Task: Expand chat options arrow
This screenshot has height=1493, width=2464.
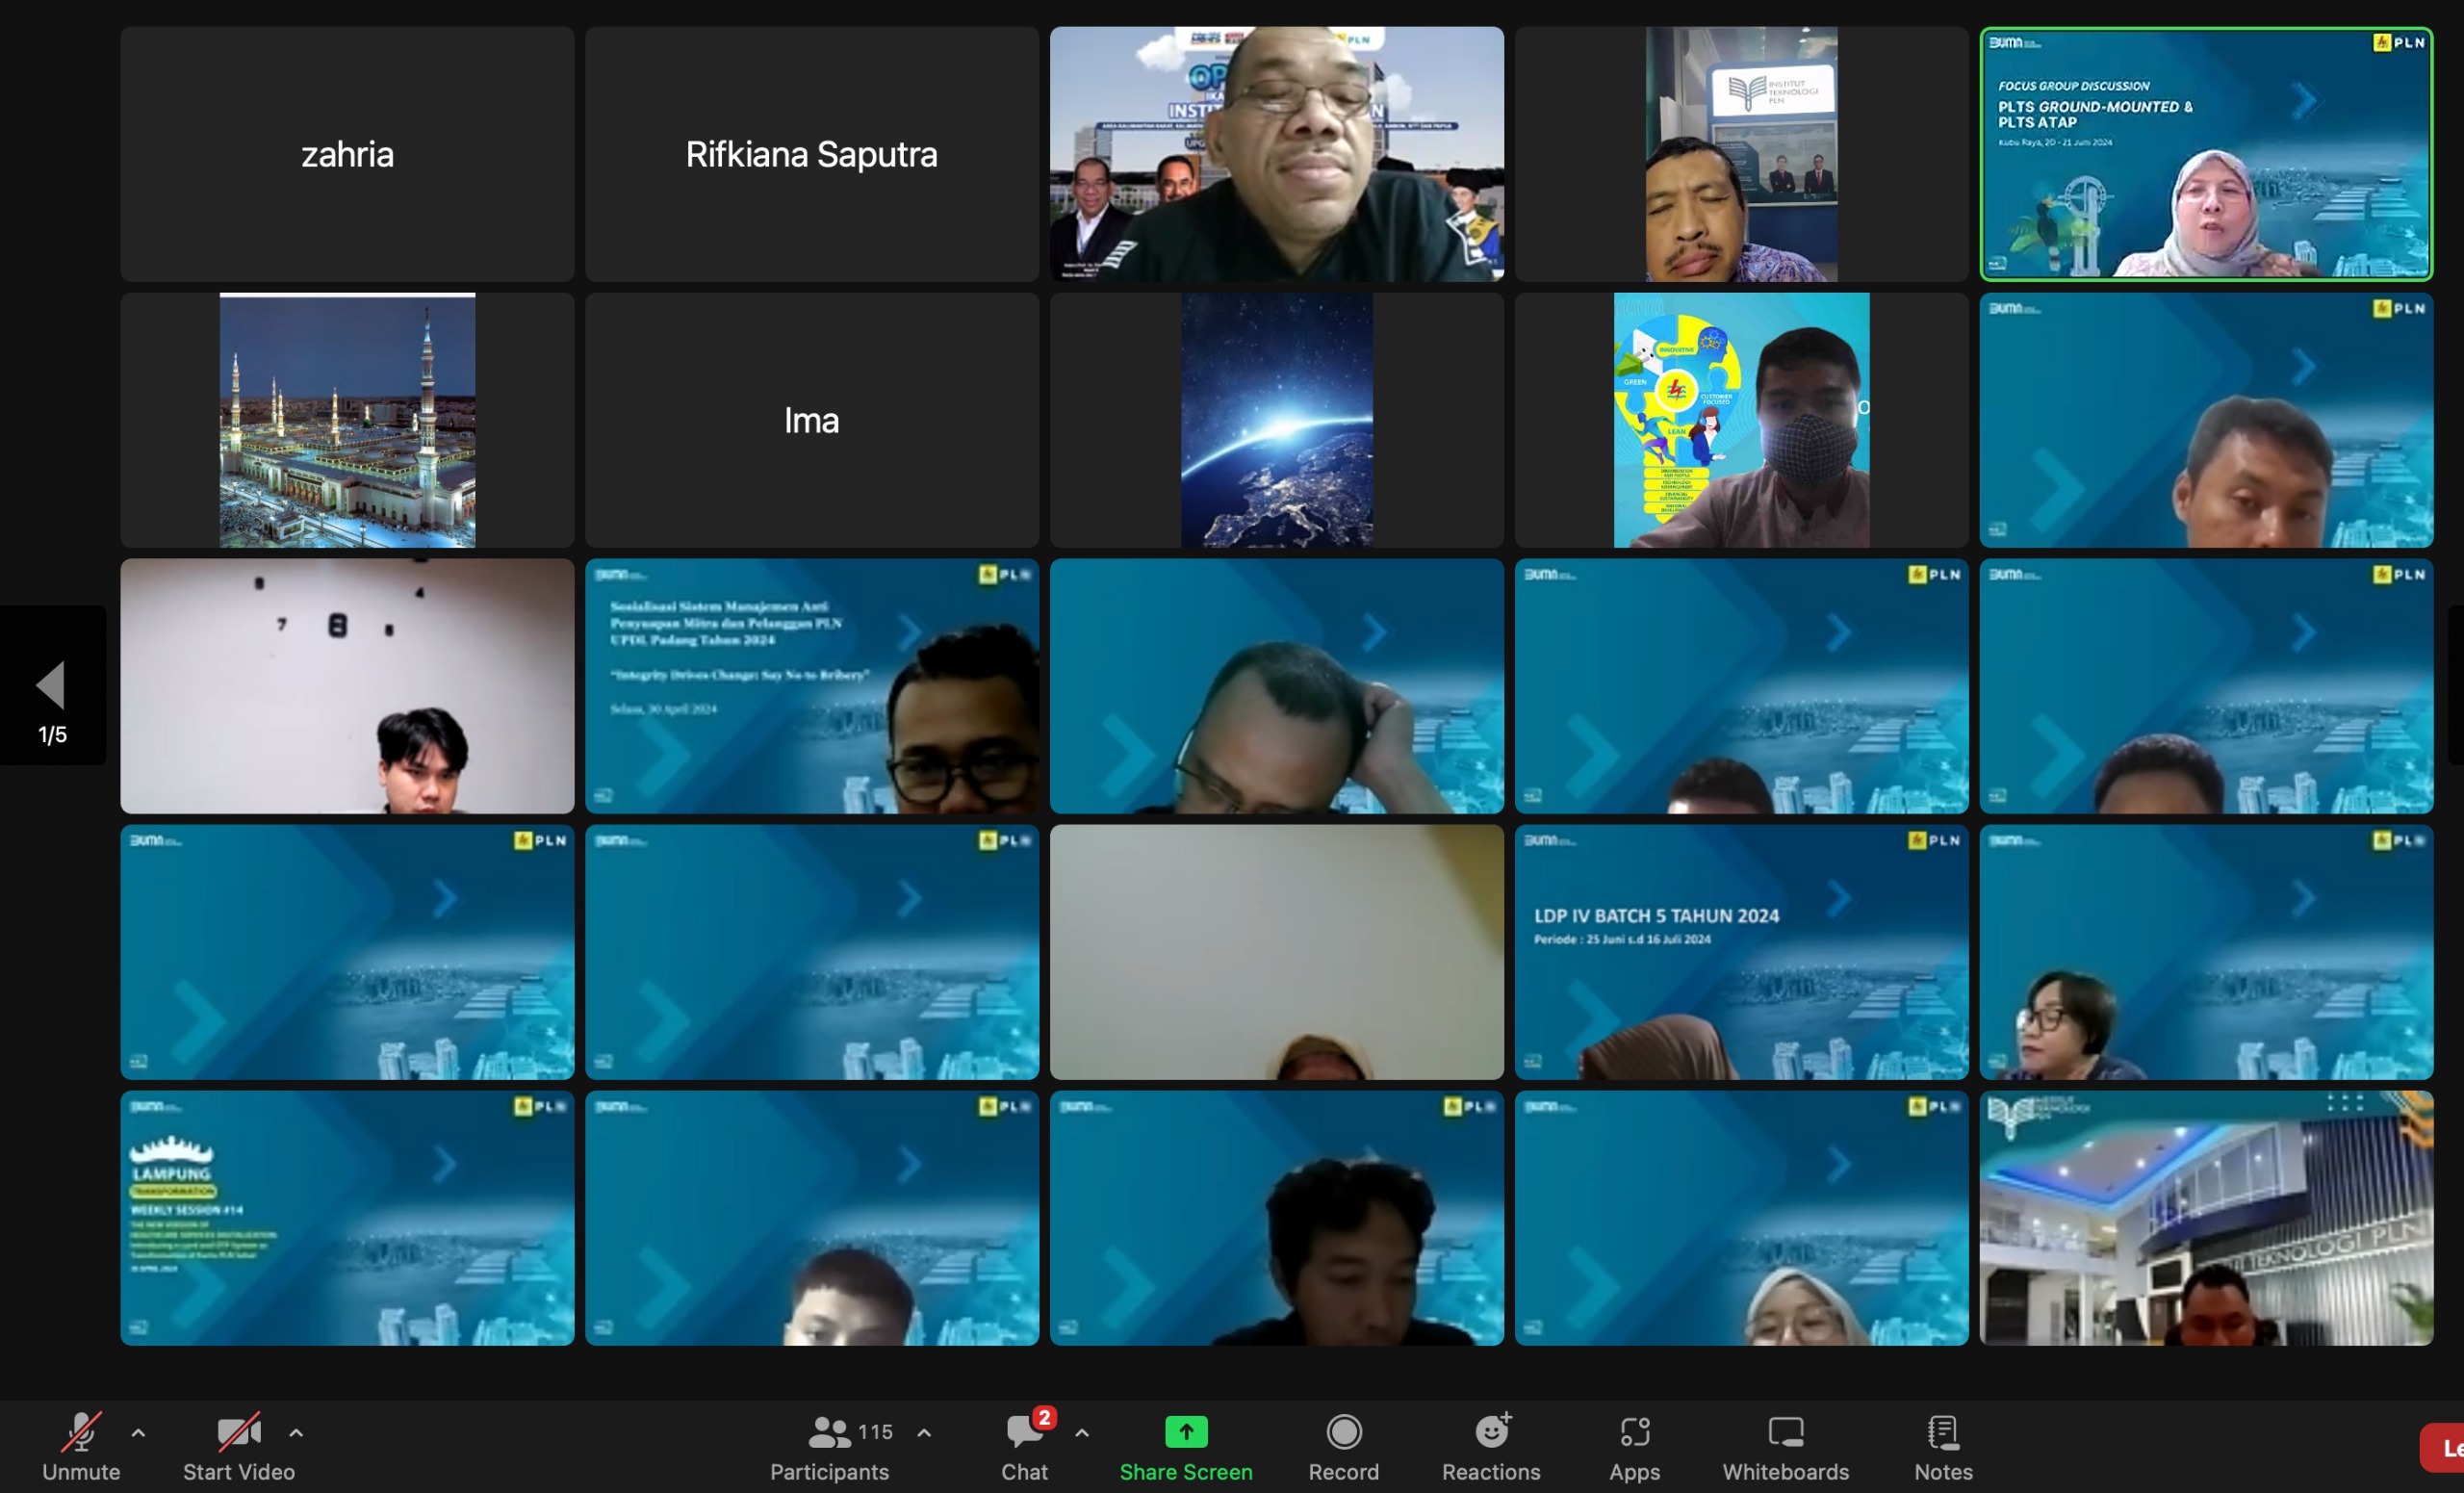Action: click(x=1082, y=1432)
